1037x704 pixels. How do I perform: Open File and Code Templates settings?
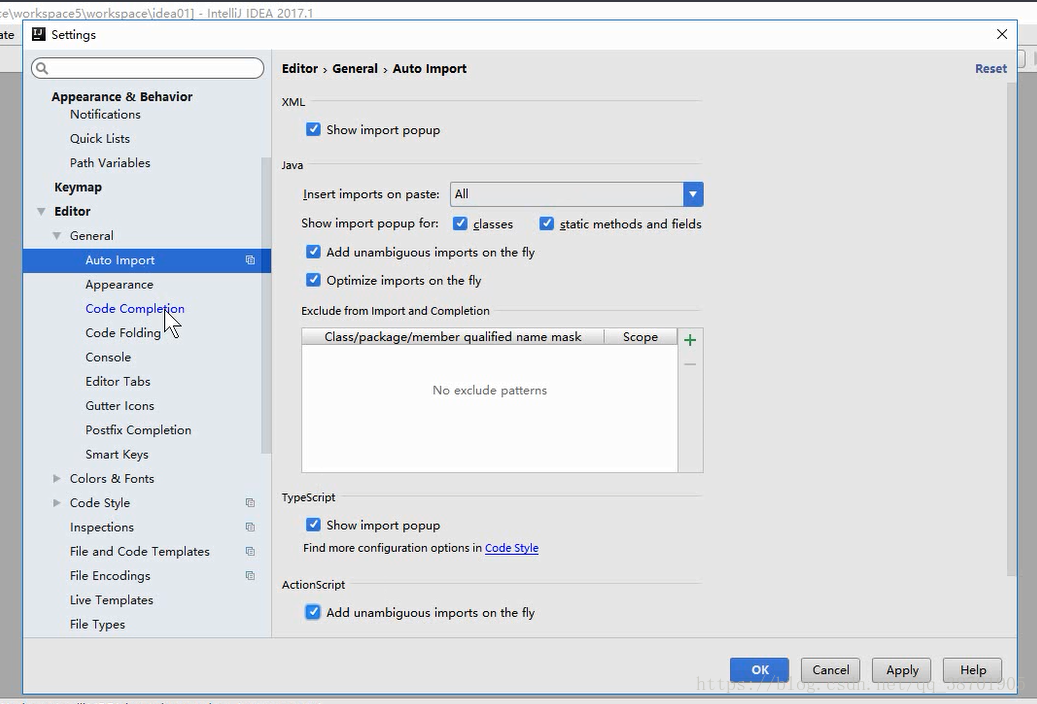tap(140, 551)
